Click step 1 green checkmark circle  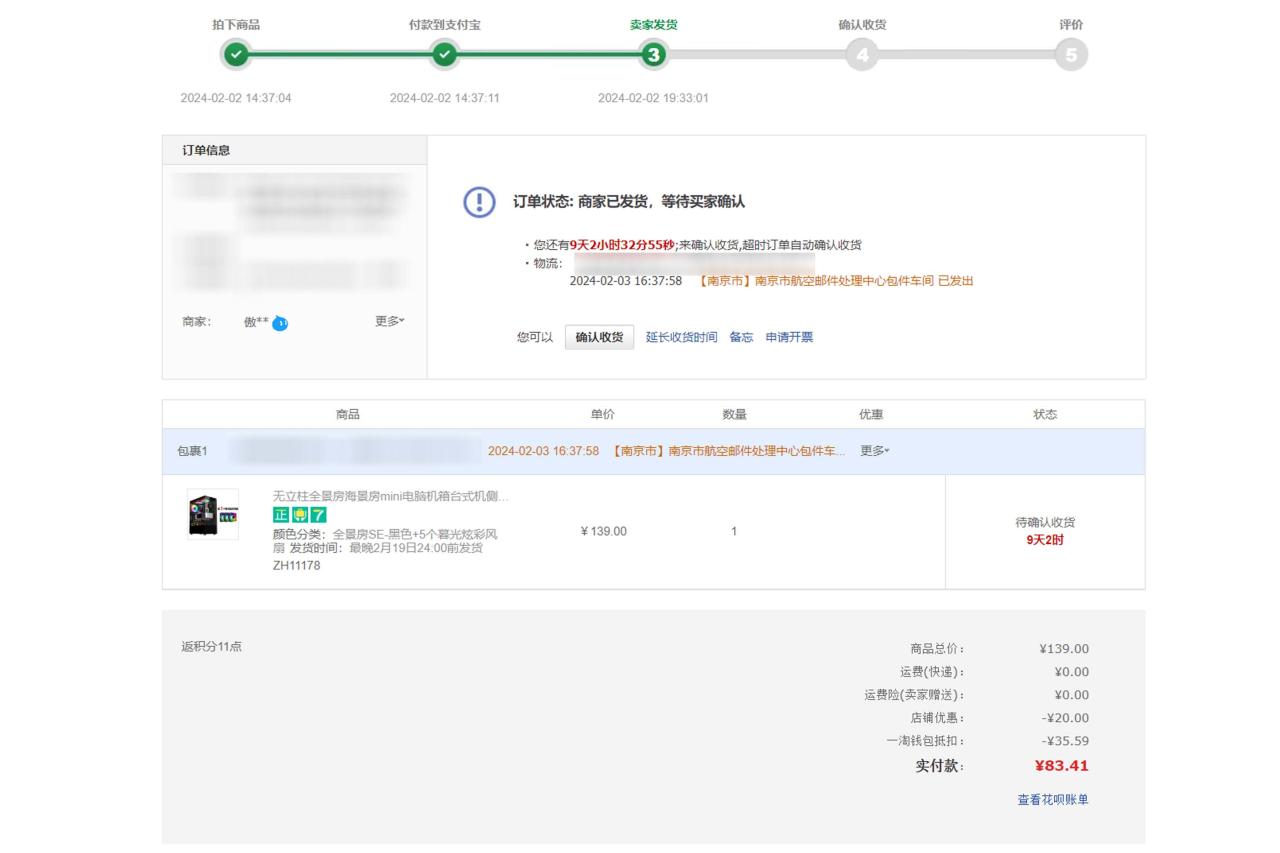[x=236, y=55]
